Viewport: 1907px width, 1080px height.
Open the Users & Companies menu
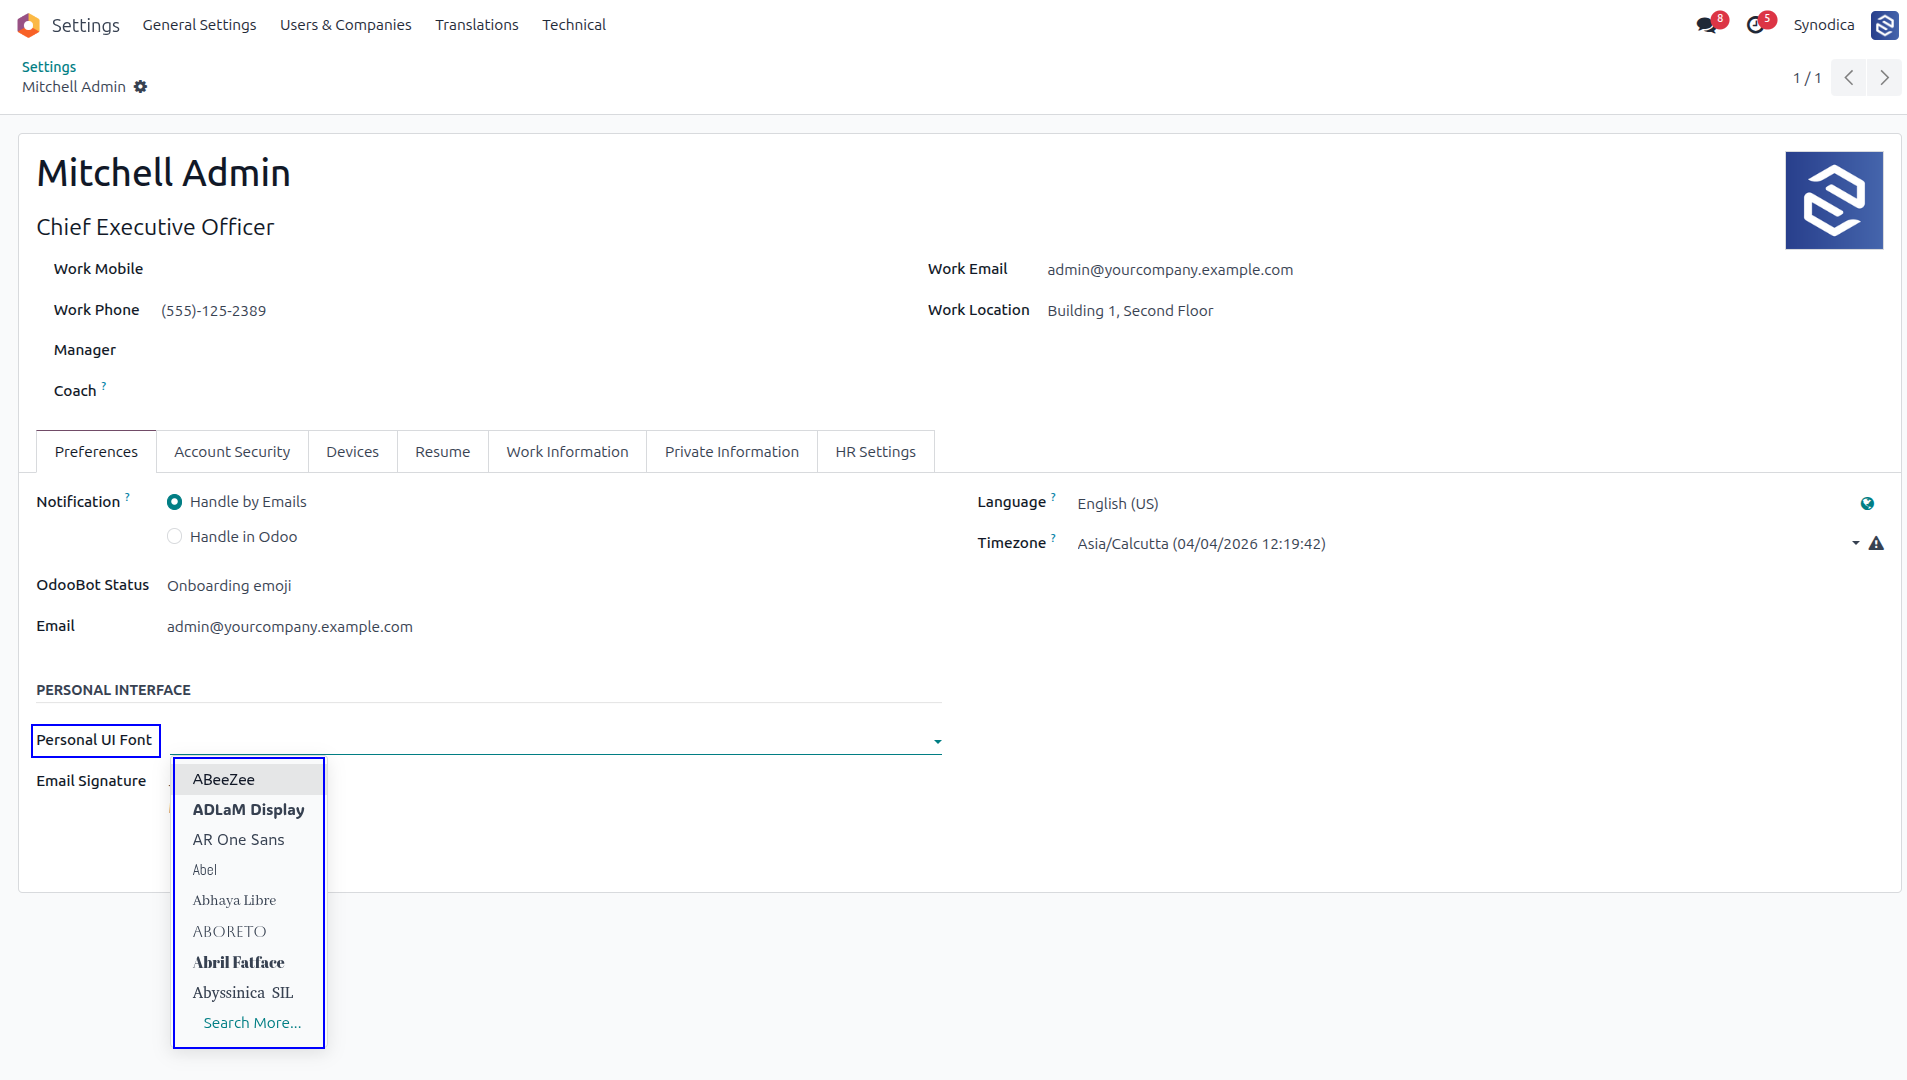(345, 25)
